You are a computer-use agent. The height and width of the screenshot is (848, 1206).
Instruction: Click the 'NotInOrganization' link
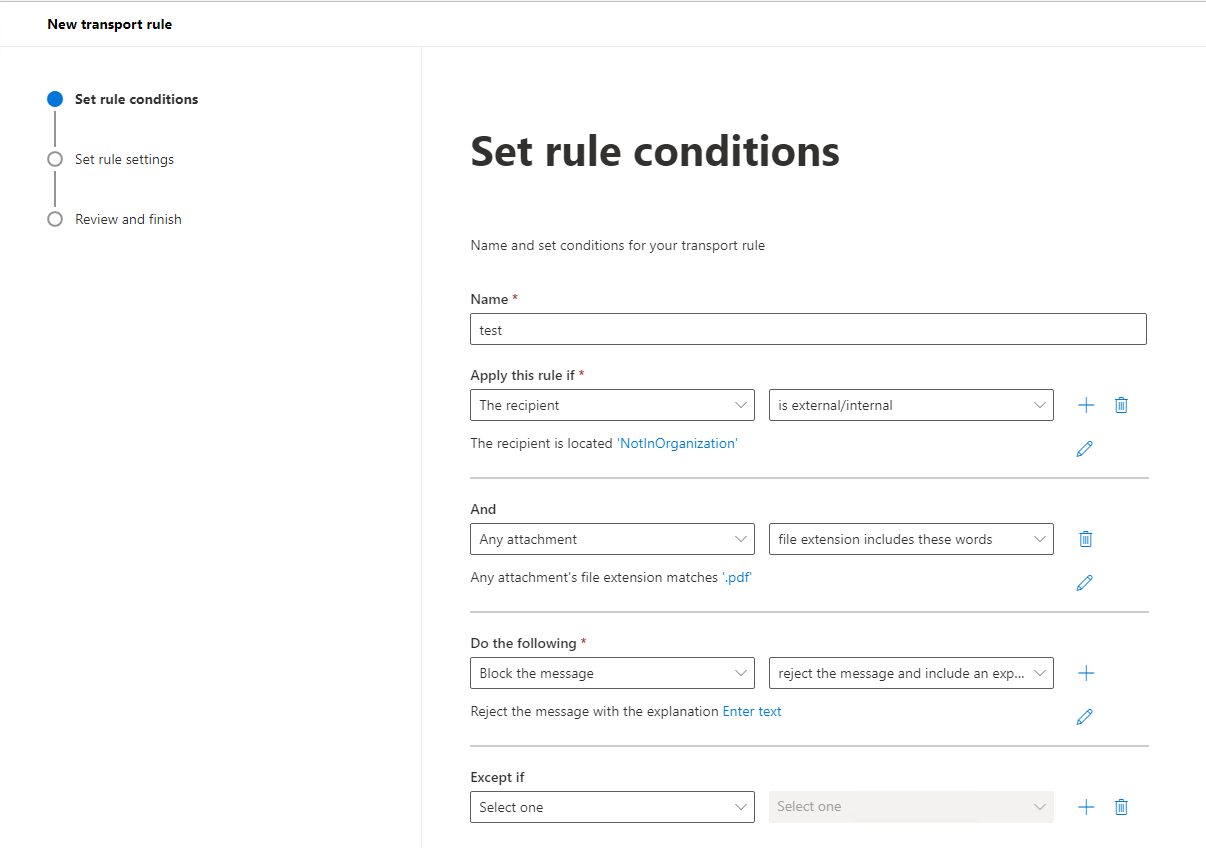point(677,443)
